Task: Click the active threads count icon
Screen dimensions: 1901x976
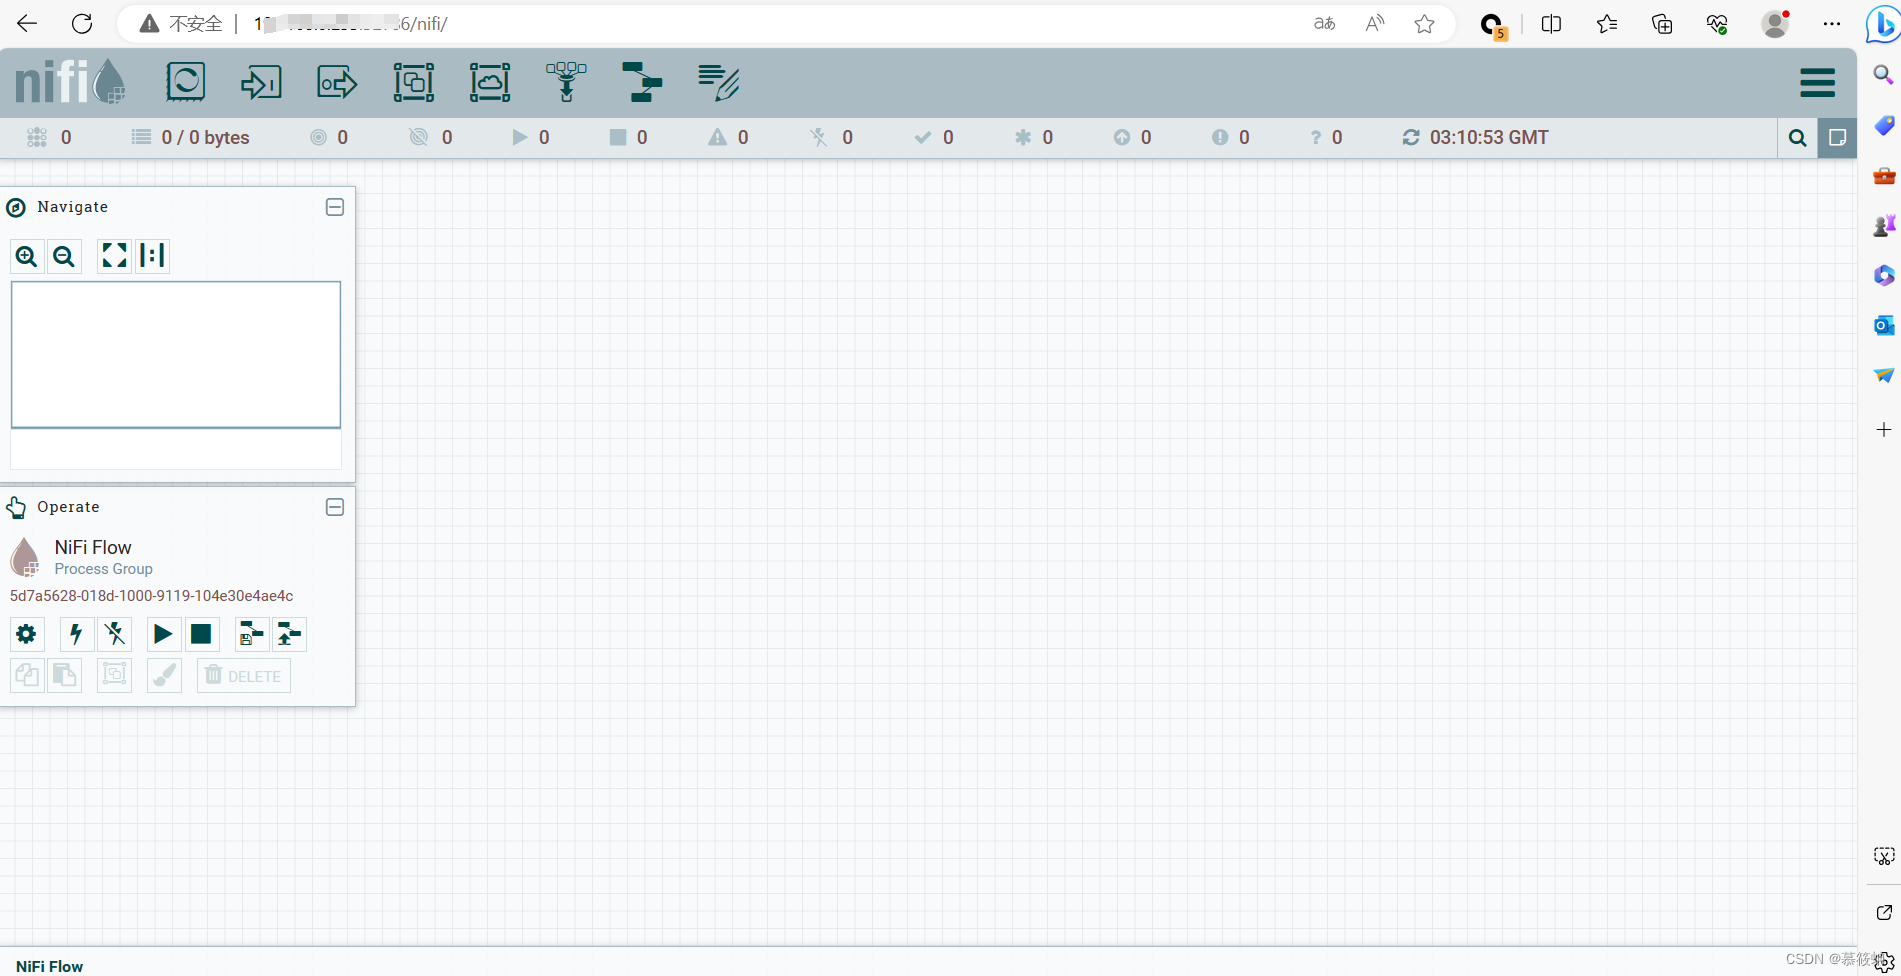Action: (37, 138)
